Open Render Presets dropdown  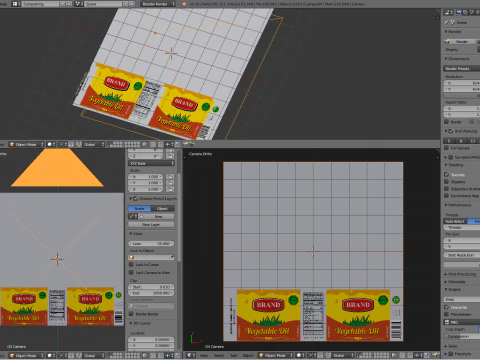point(462,68)
